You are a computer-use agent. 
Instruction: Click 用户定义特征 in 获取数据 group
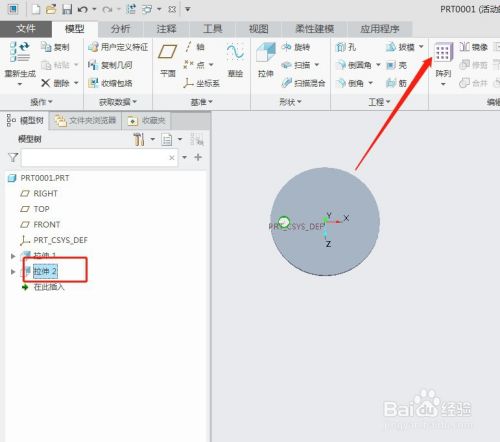pyautogui.click(x=118, y=47)
